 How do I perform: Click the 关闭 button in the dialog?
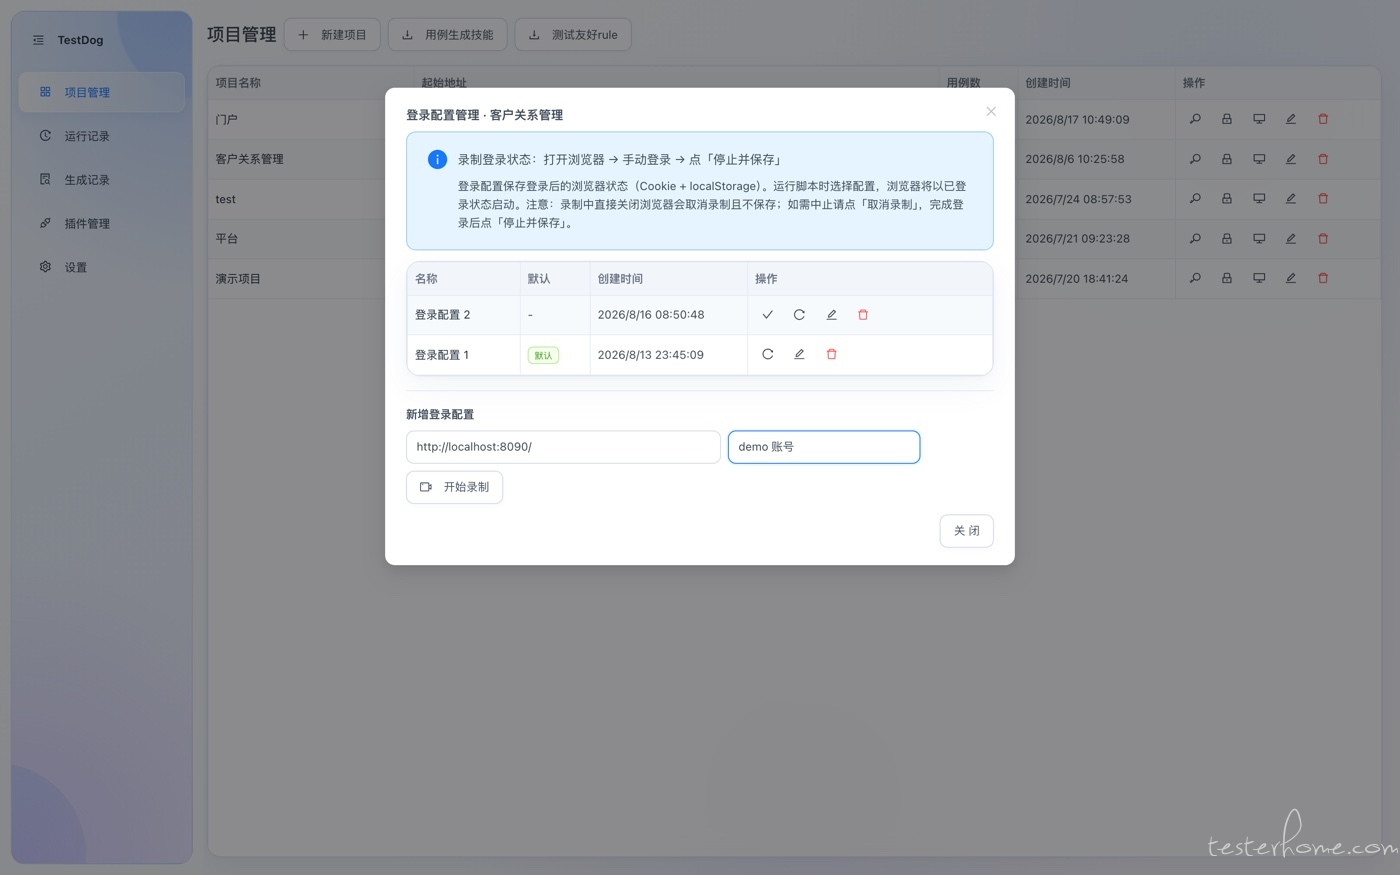coord(966,531)
